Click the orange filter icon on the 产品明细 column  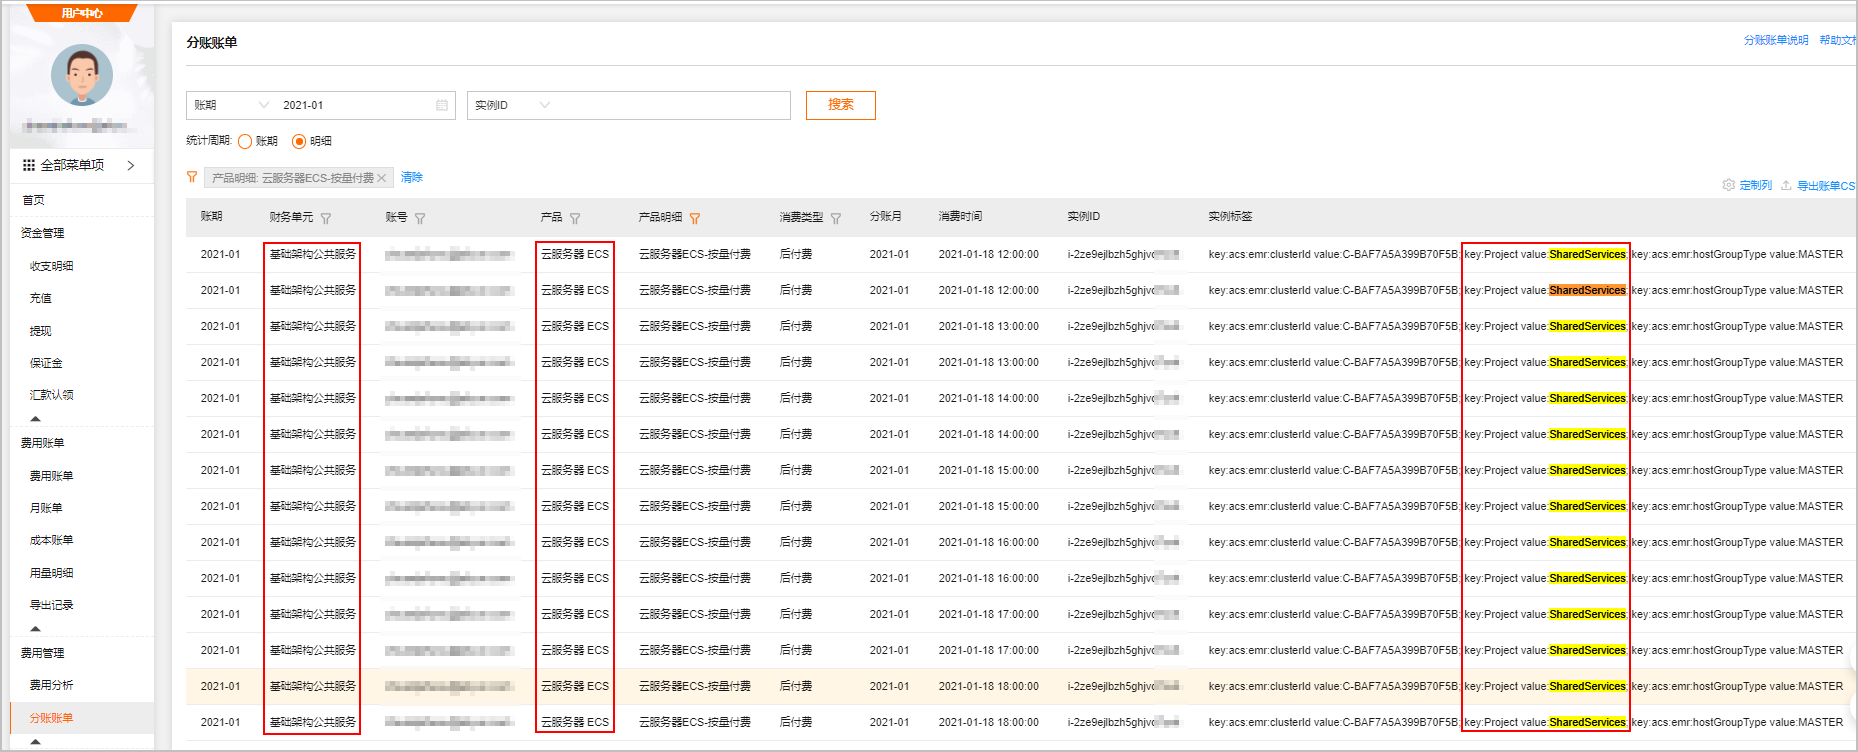pos(695,218)
